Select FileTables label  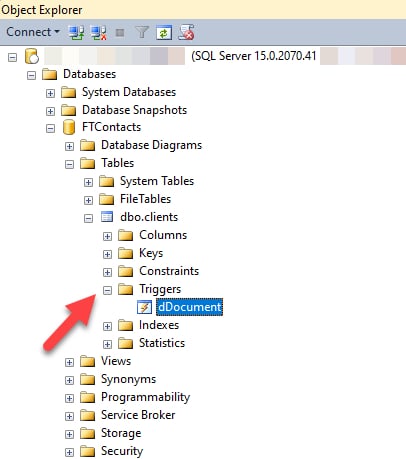[x=145, y=199]
